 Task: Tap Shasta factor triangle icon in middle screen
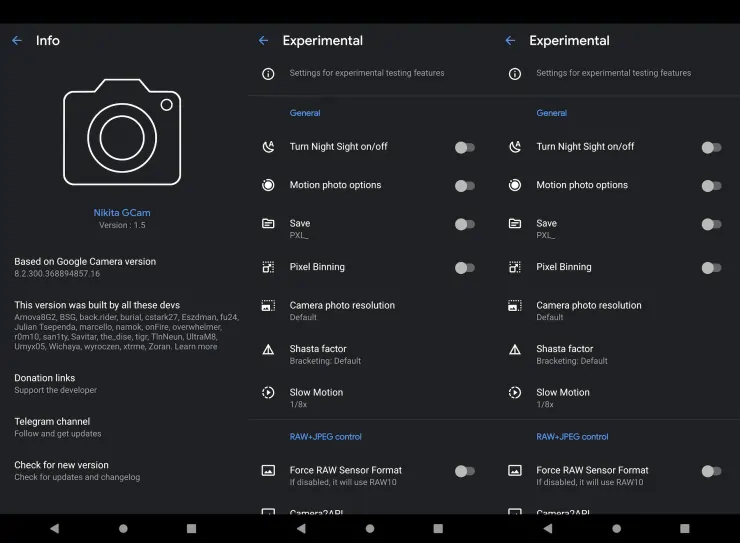point(268,349)
